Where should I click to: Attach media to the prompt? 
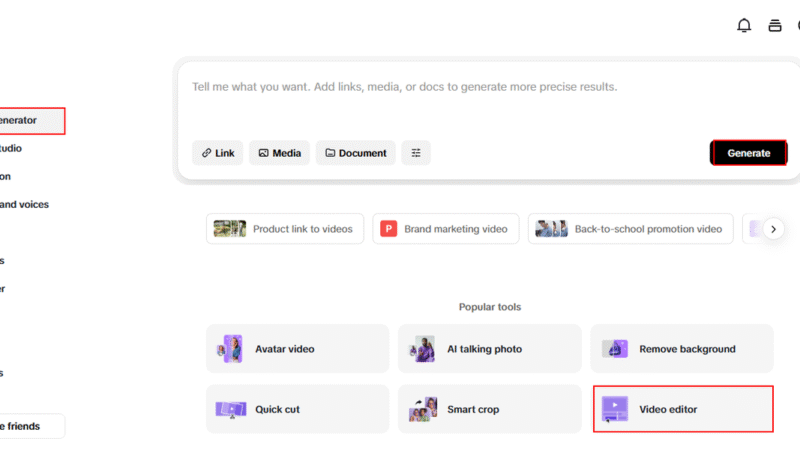(x=280, y=153)
